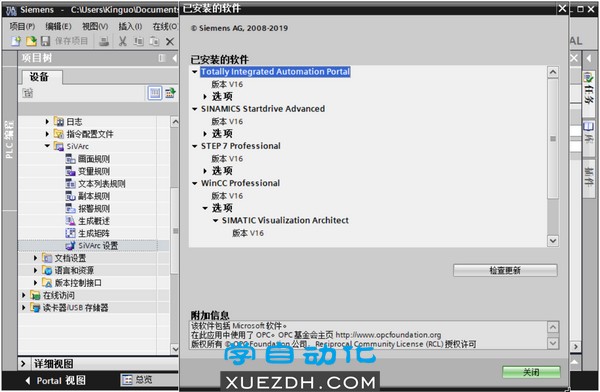The image size is (600, 392).
Task: Click the 文本列表规则 icon
Action: [x=70, y=184]
